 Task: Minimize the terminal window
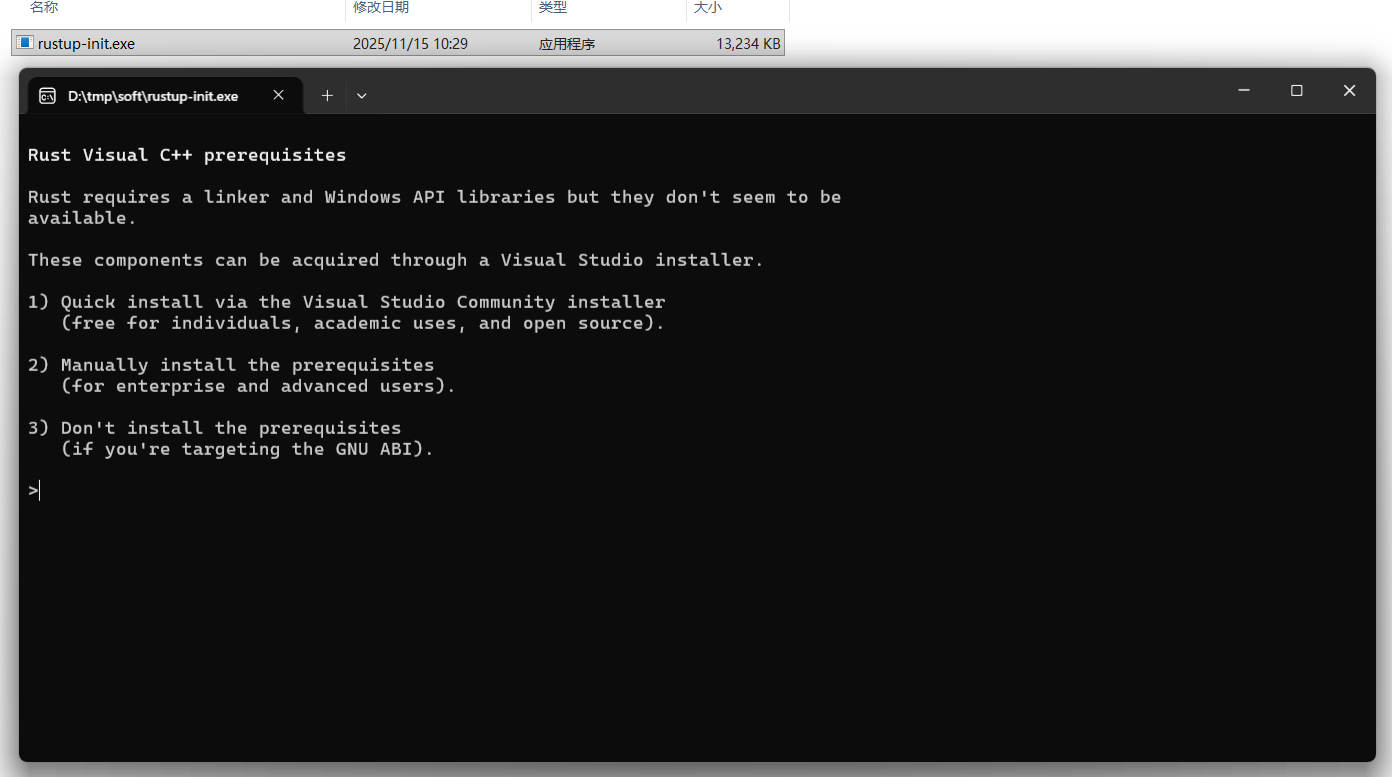pyautogui.click(x=1244, y=91)
